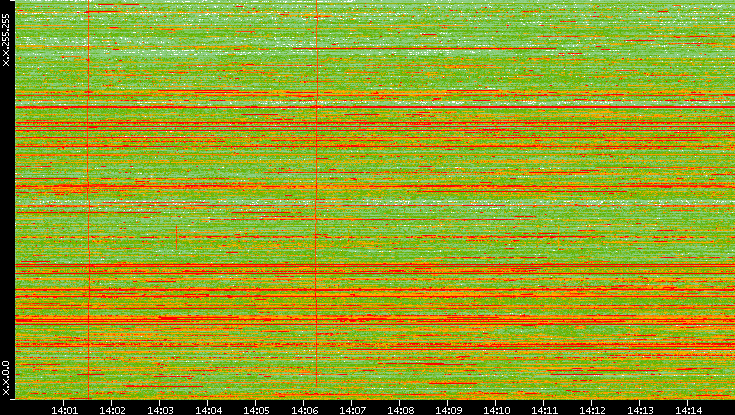Select the vertical red spike after 14:06

coord(316,193)
